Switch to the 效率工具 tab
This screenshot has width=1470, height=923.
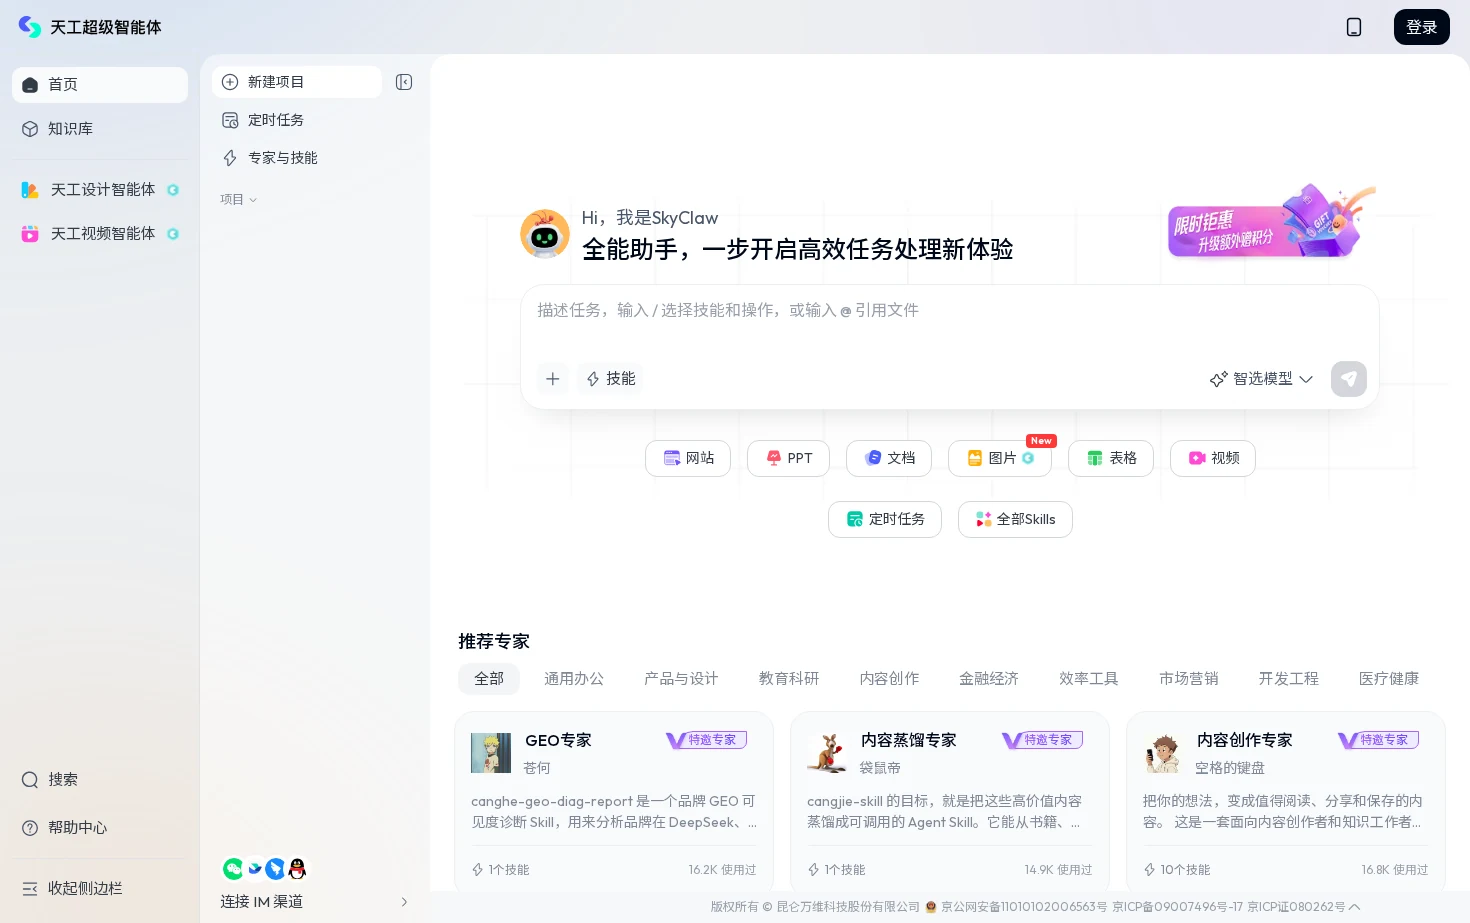click(1089, 679)
